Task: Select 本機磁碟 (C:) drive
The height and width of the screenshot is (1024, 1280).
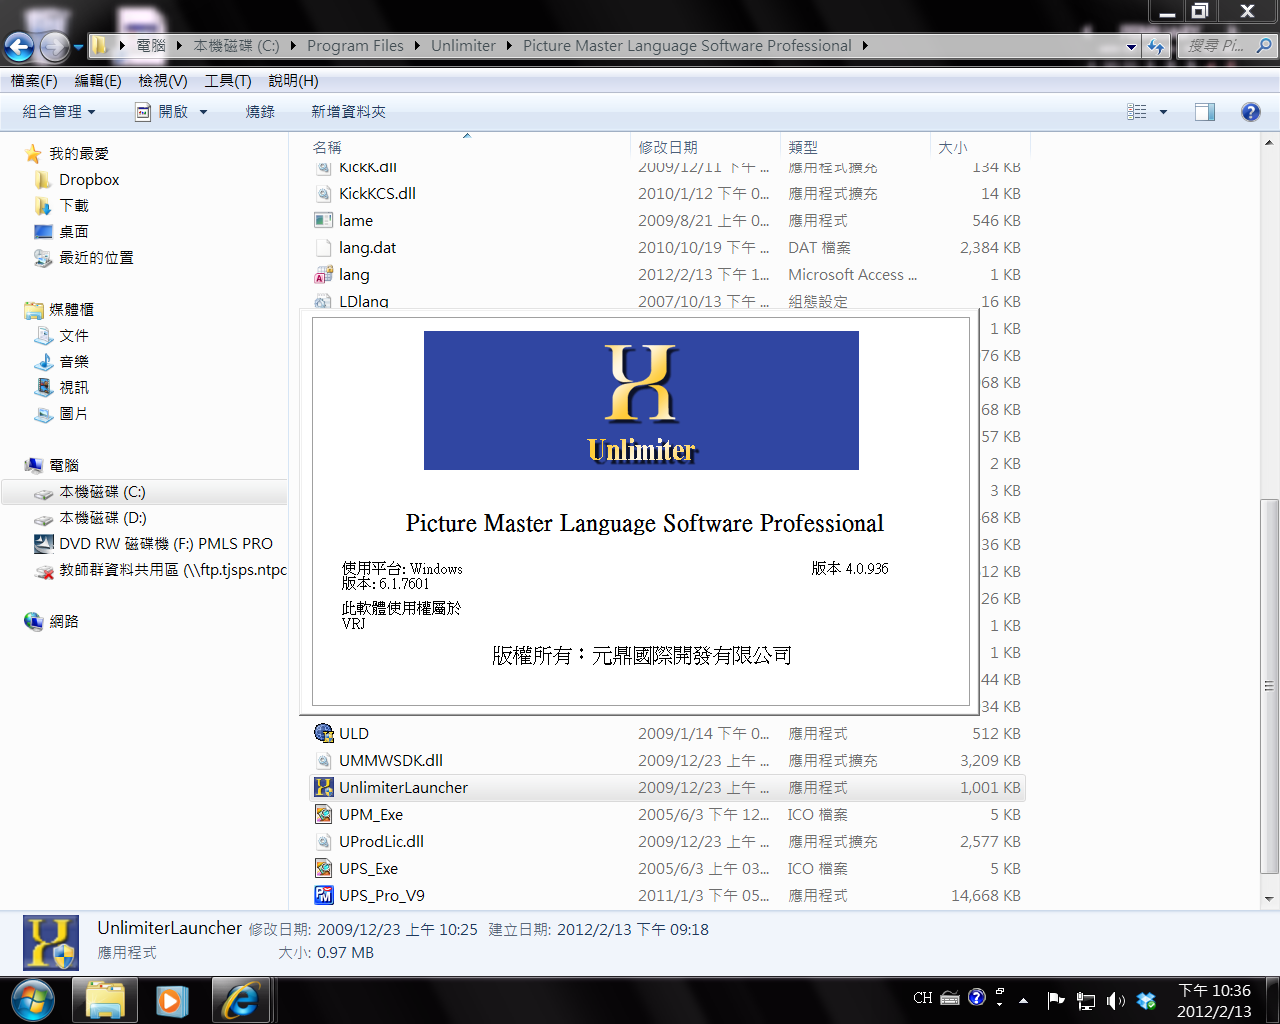Action: (x=145, y=492)
